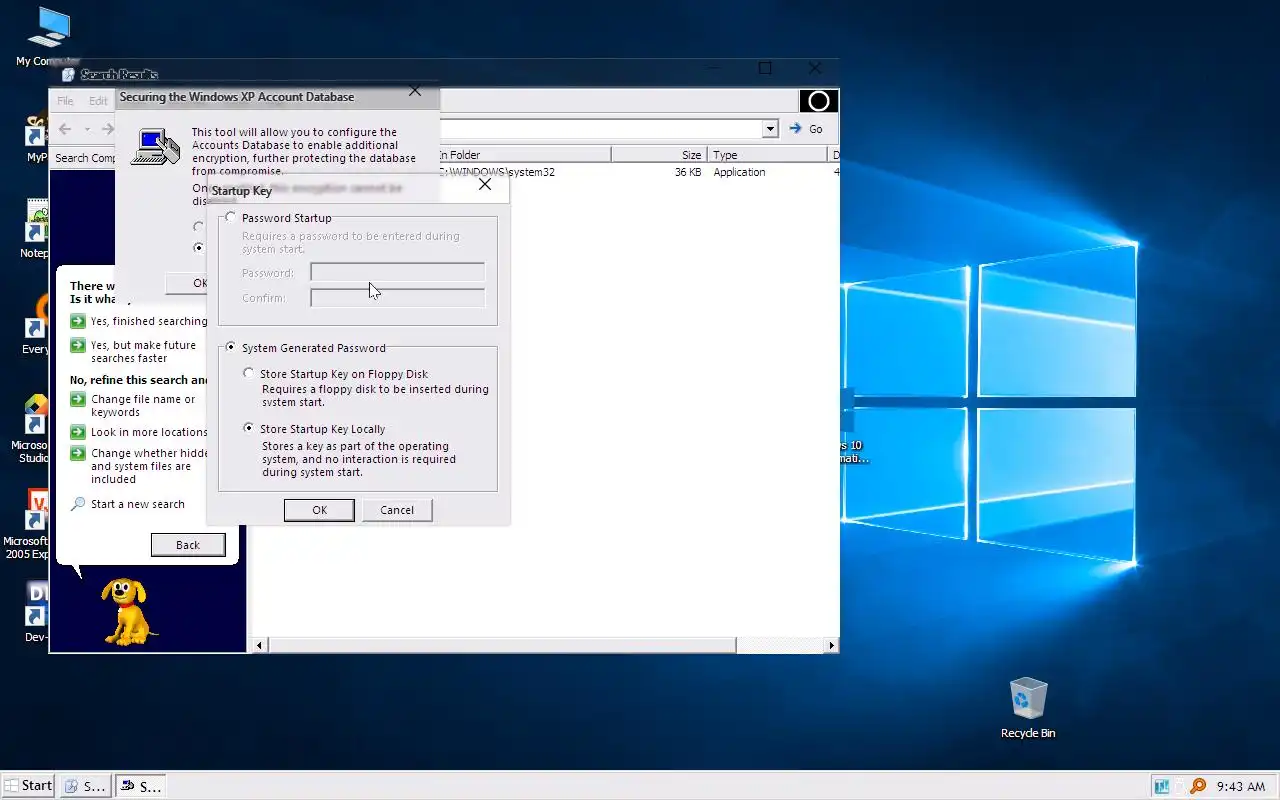
Task: Select the Password Startup radio button
Action: click(x=232, y=218)
